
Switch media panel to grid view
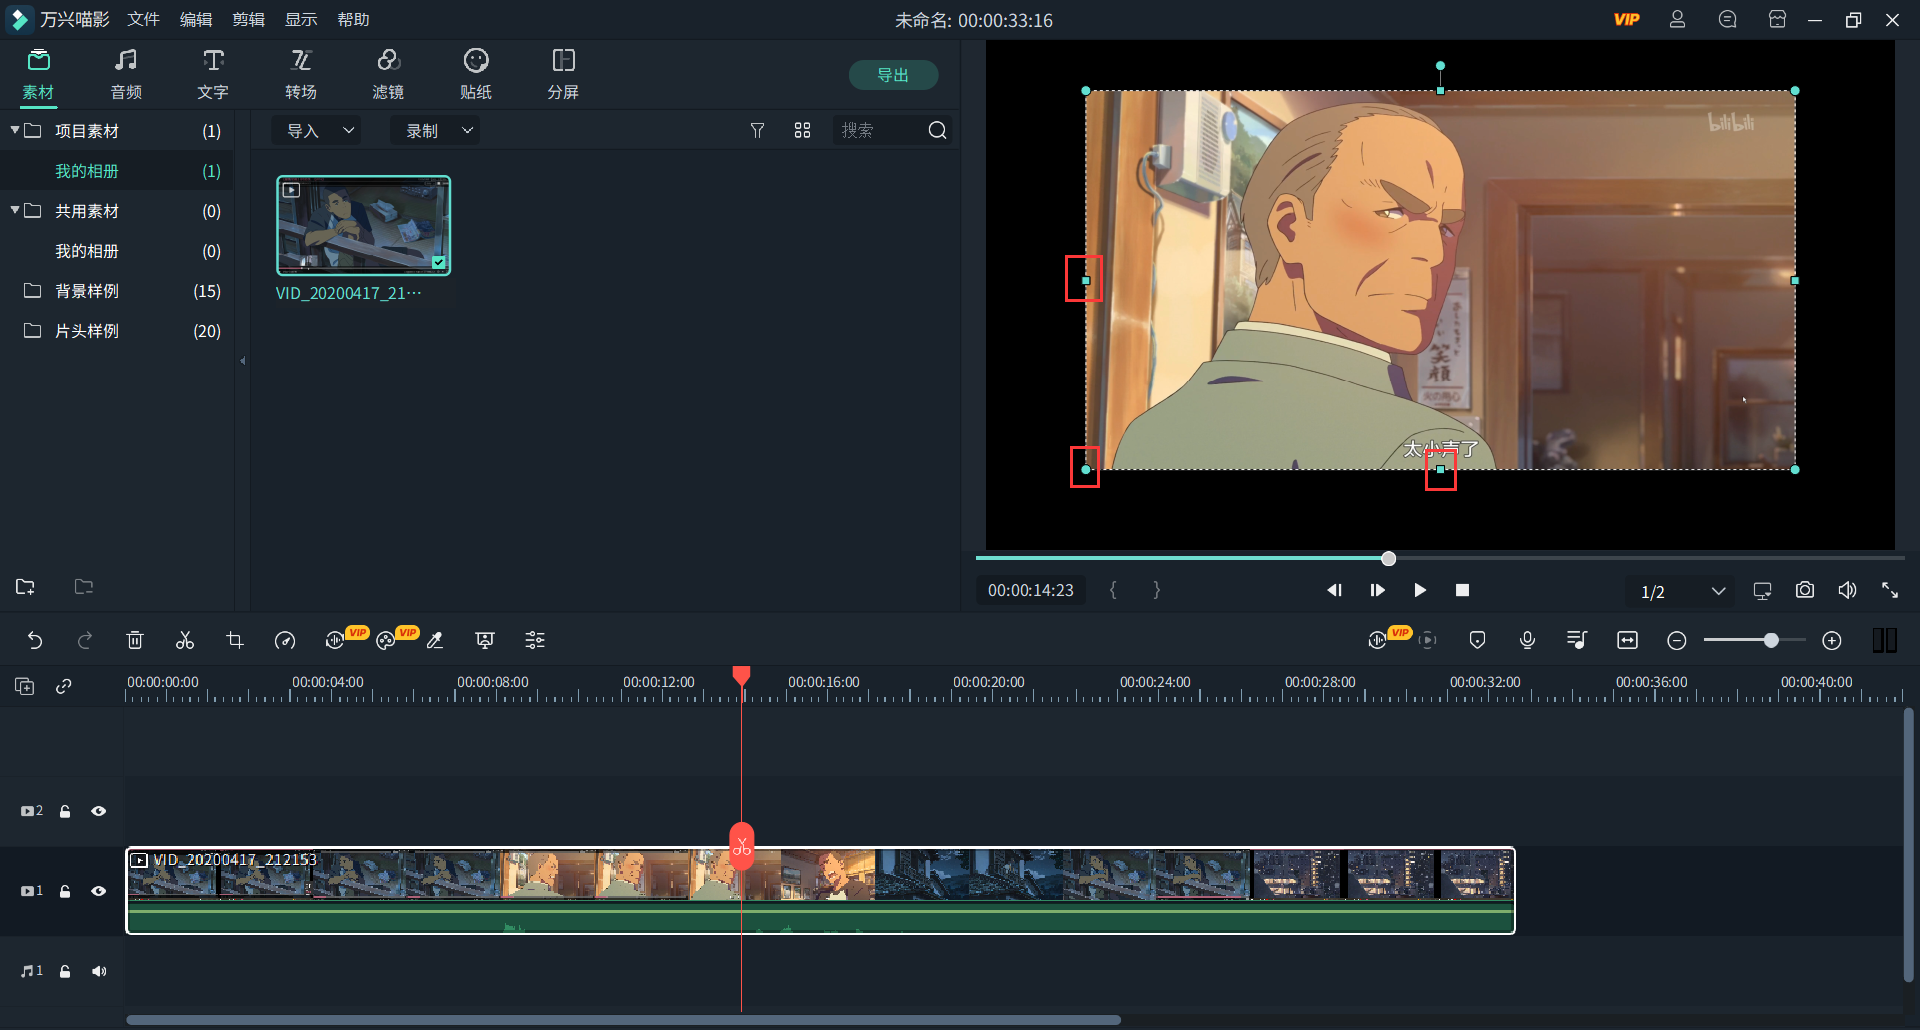pos(802,130)
